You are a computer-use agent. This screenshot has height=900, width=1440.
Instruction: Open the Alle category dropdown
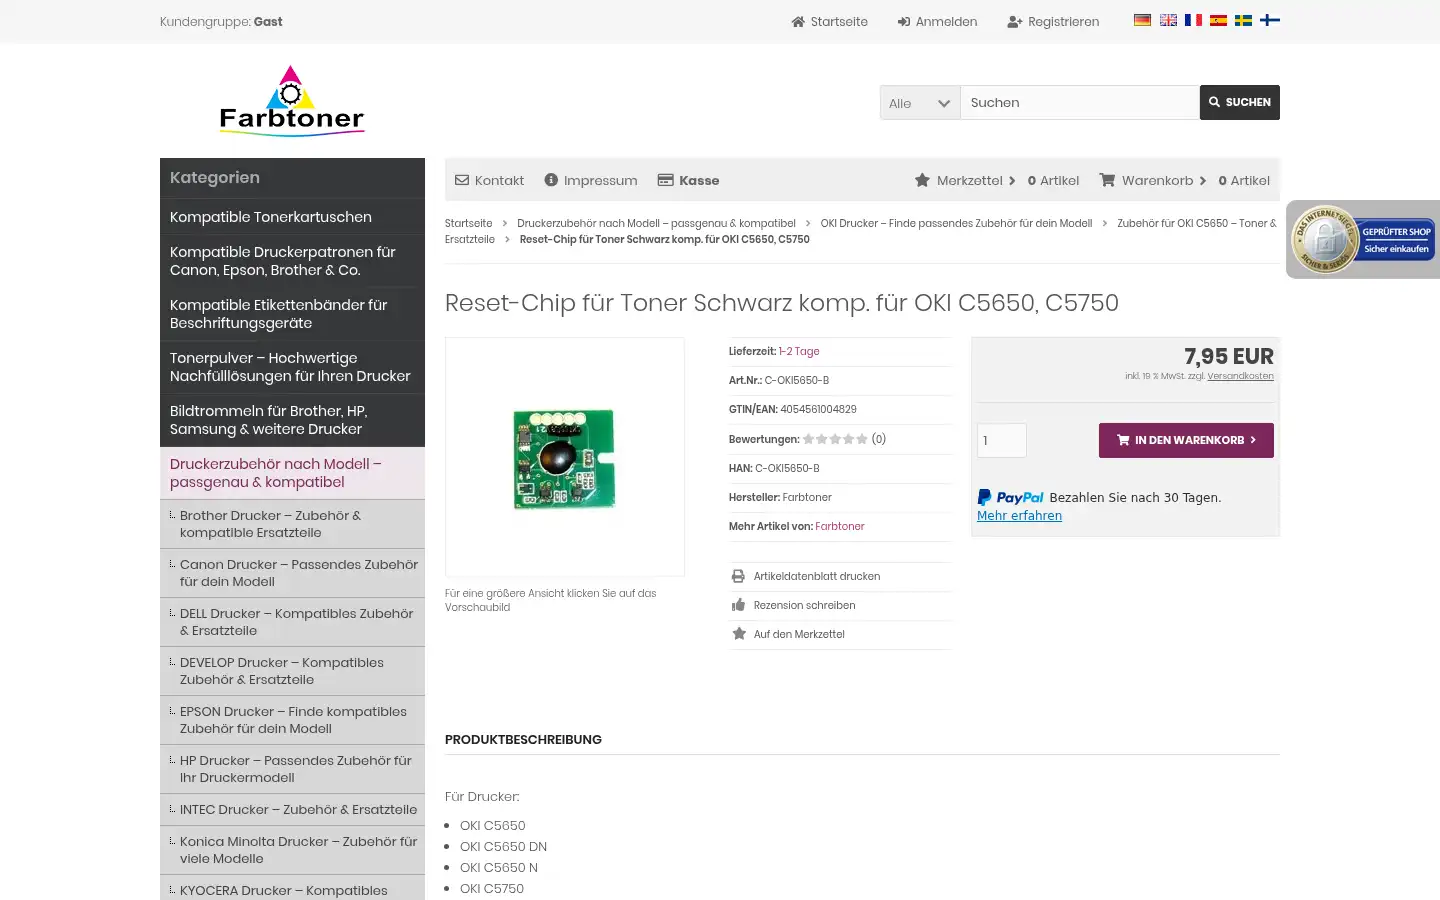920,103
